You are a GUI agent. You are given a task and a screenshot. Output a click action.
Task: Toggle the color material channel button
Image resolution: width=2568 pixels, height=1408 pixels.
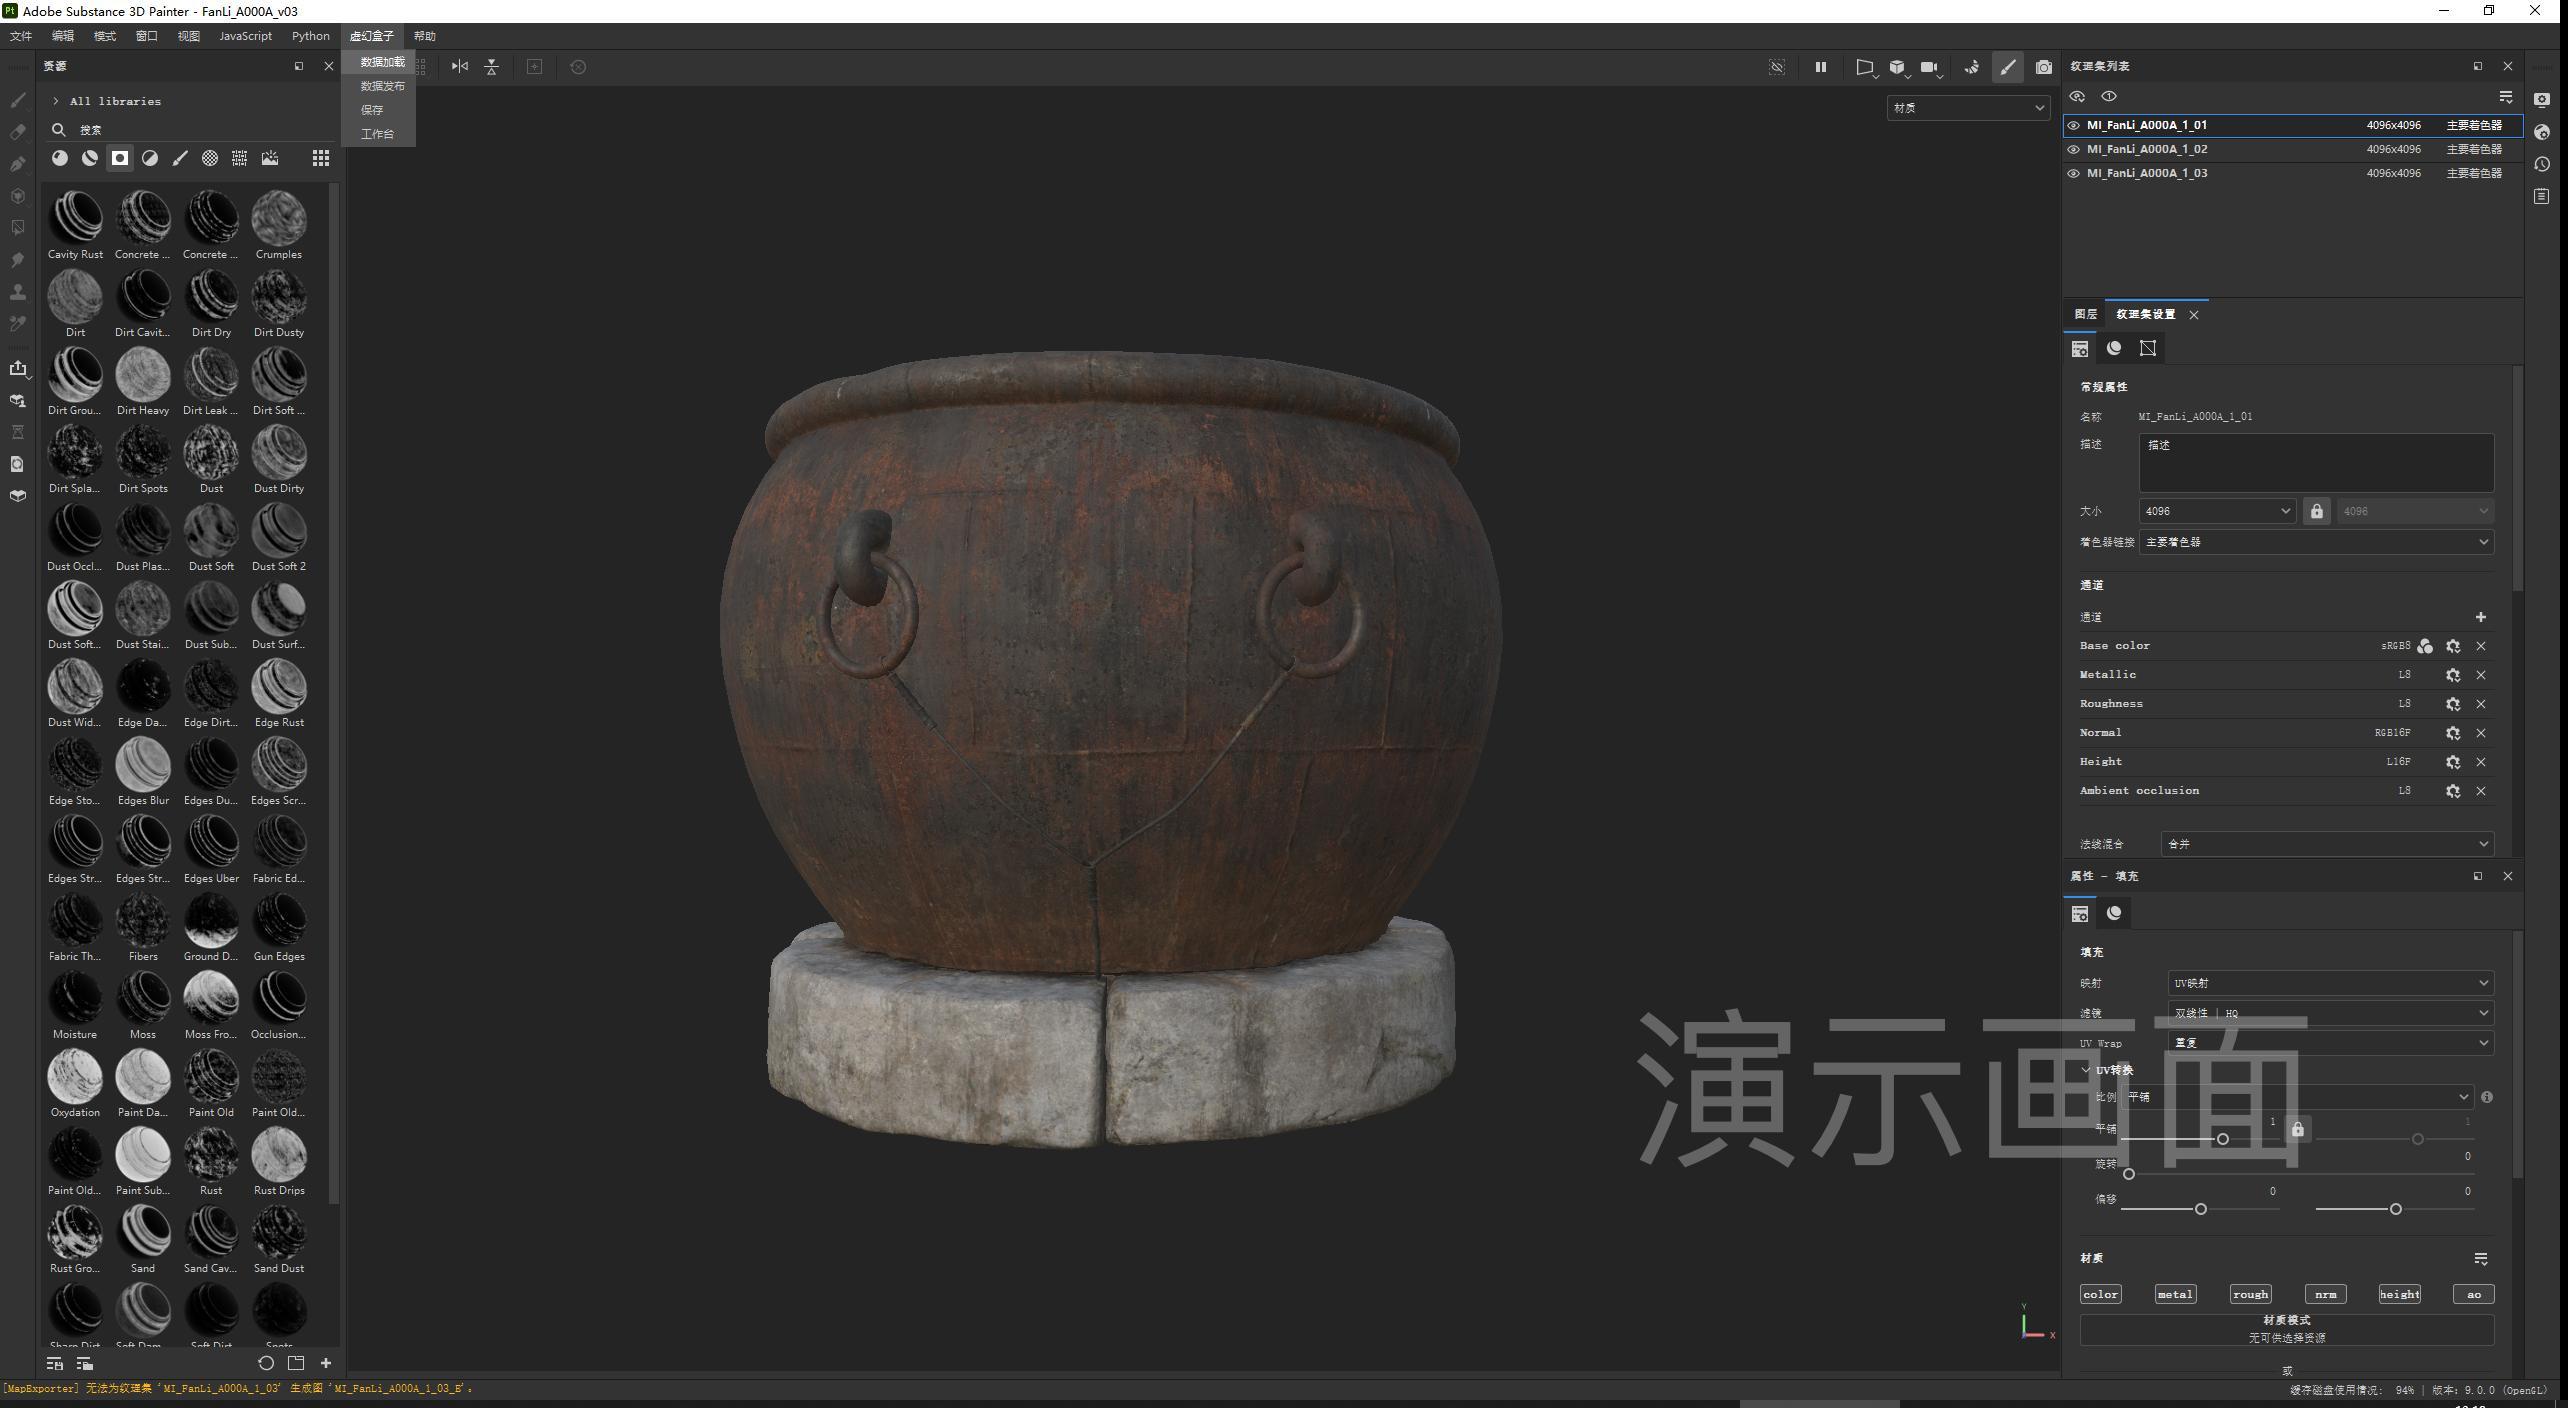2100,1294
